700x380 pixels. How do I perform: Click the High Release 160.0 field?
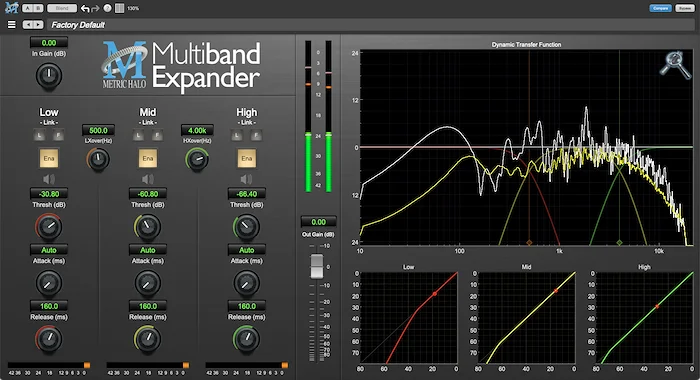click(246, 306)
